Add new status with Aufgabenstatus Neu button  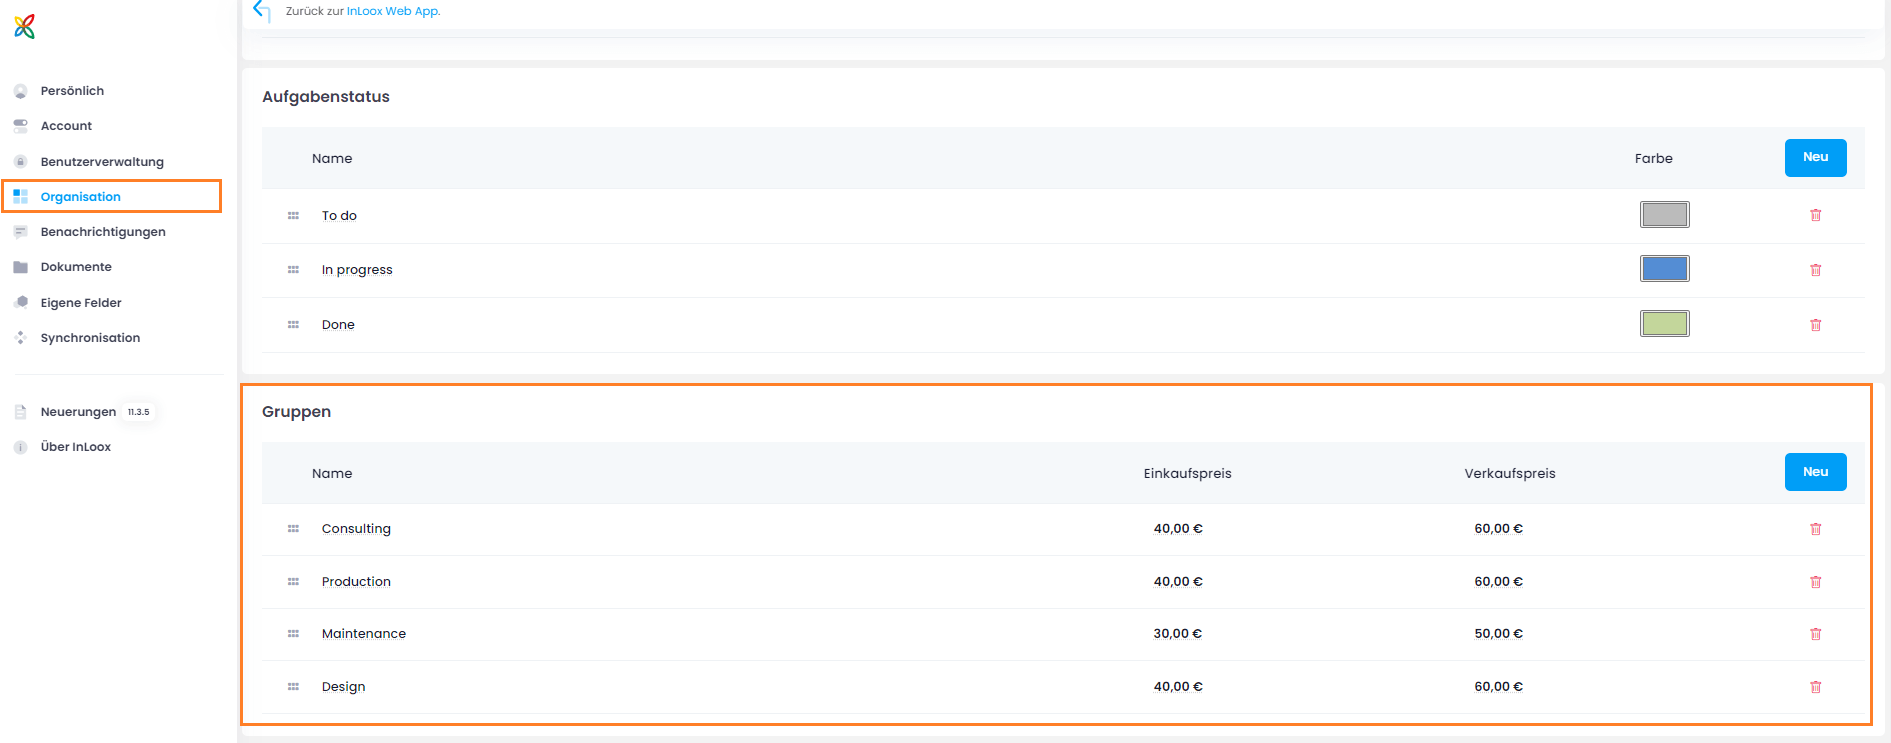coord(1815,158)
